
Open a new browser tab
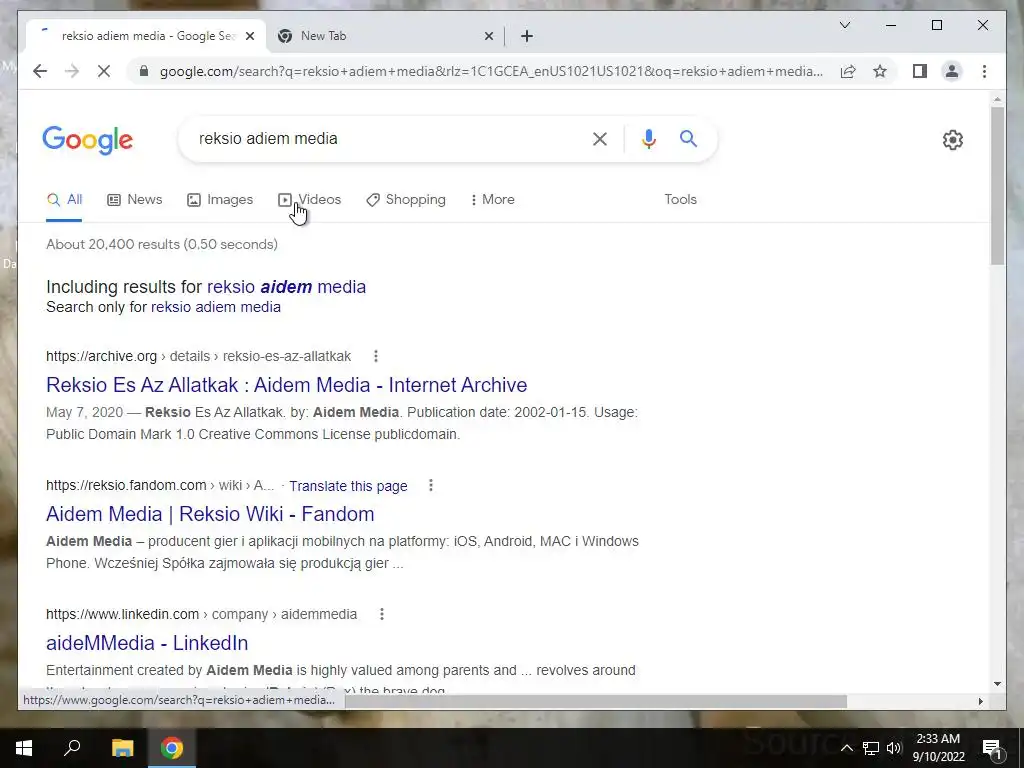tap(527, 36)
